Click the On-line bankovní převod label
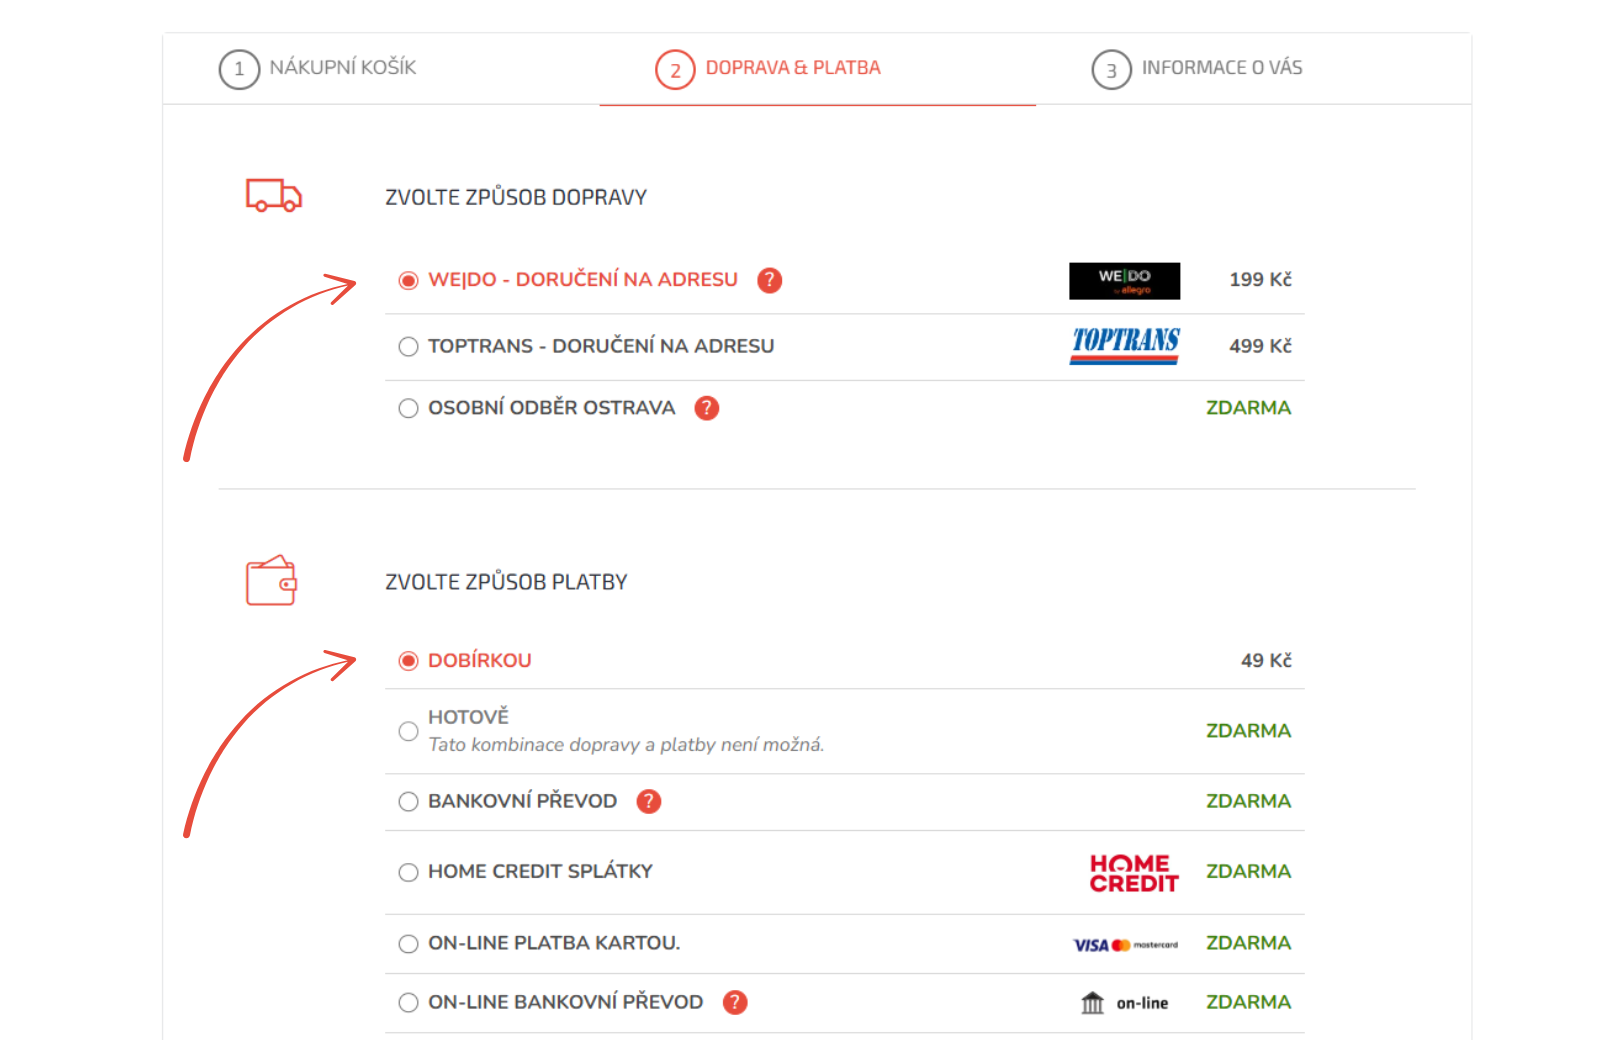The height and width of the screenshot is (1040, 1600). pos(565,1002)
